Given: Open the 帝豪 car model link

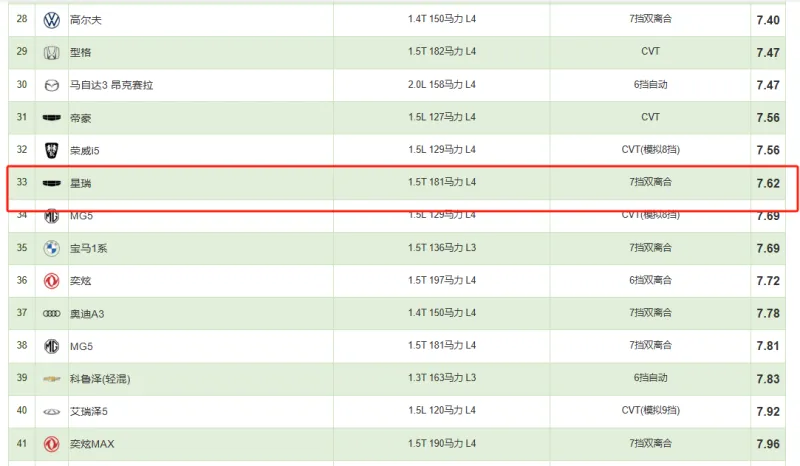Looking at the screenshot, I should [80, 118].
